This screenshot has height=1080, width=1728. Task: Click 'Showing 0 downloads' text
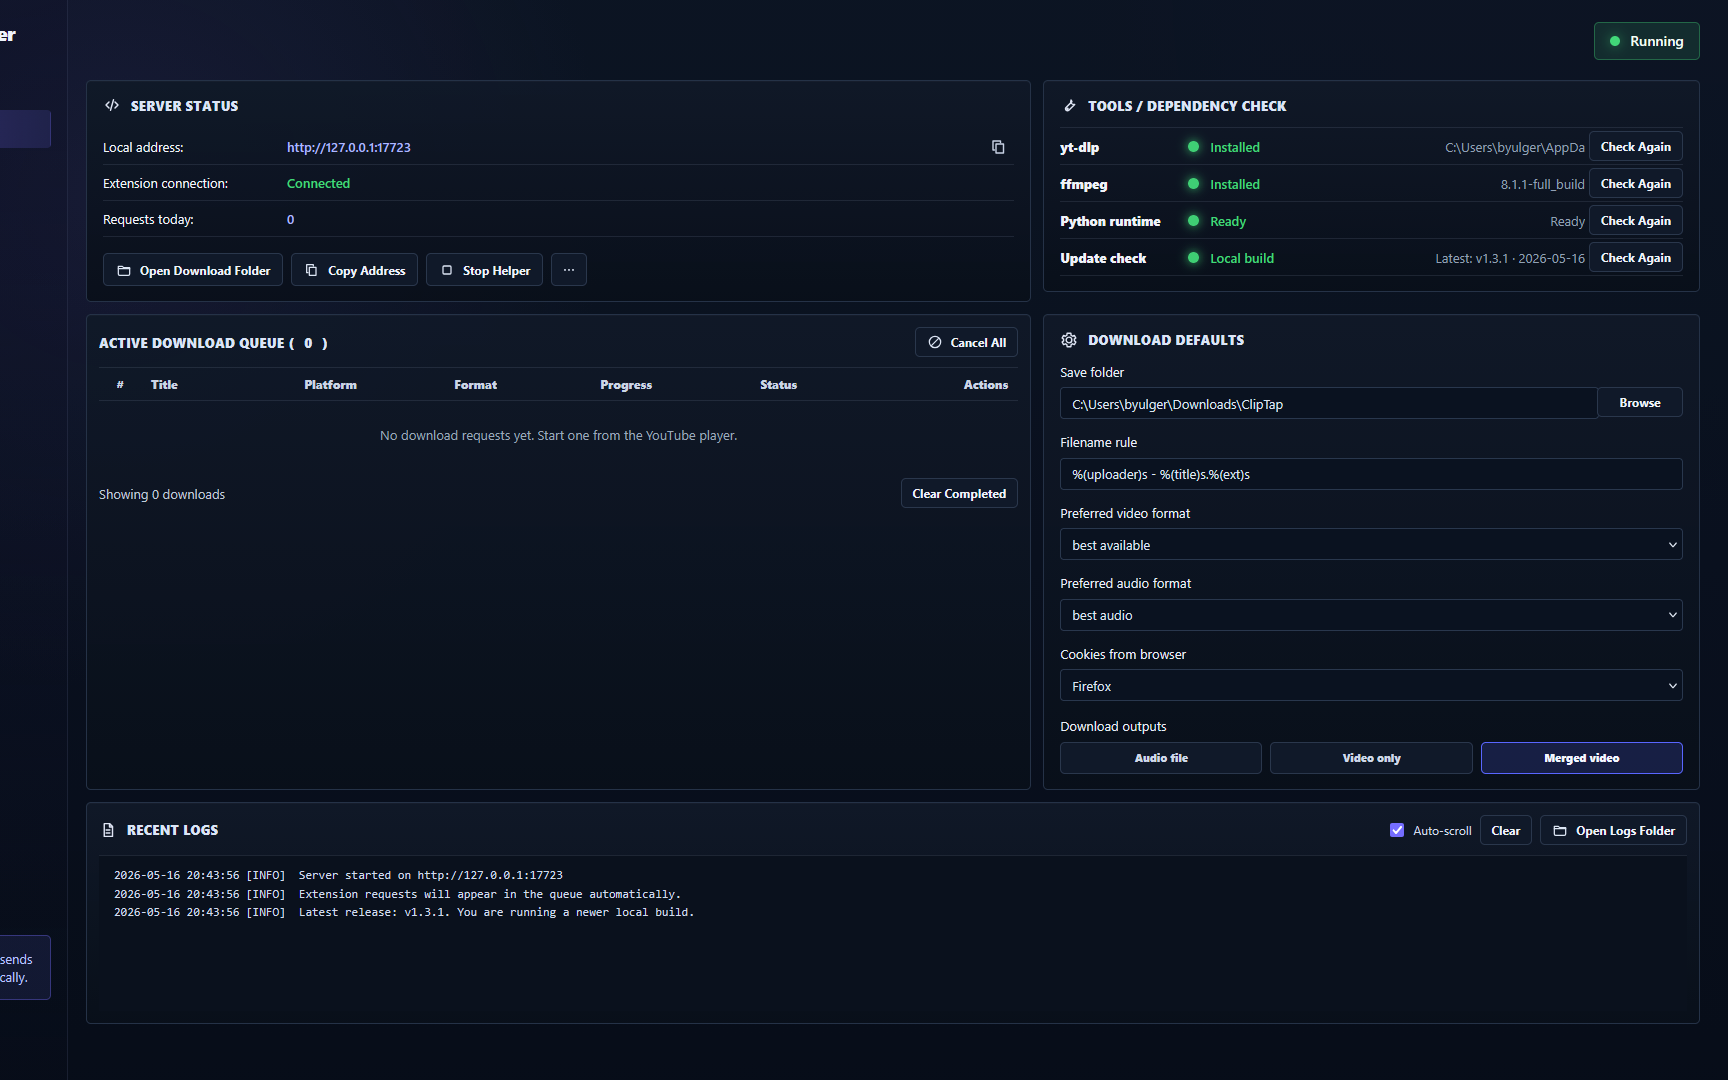pos(162,494)
